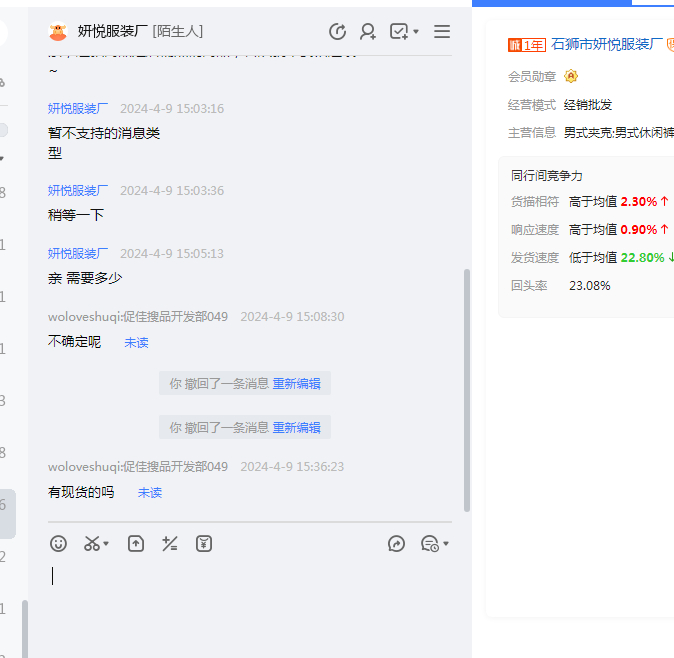
Task: Click first 重新编辑 link to re-edit message
Action: [296, 383]
